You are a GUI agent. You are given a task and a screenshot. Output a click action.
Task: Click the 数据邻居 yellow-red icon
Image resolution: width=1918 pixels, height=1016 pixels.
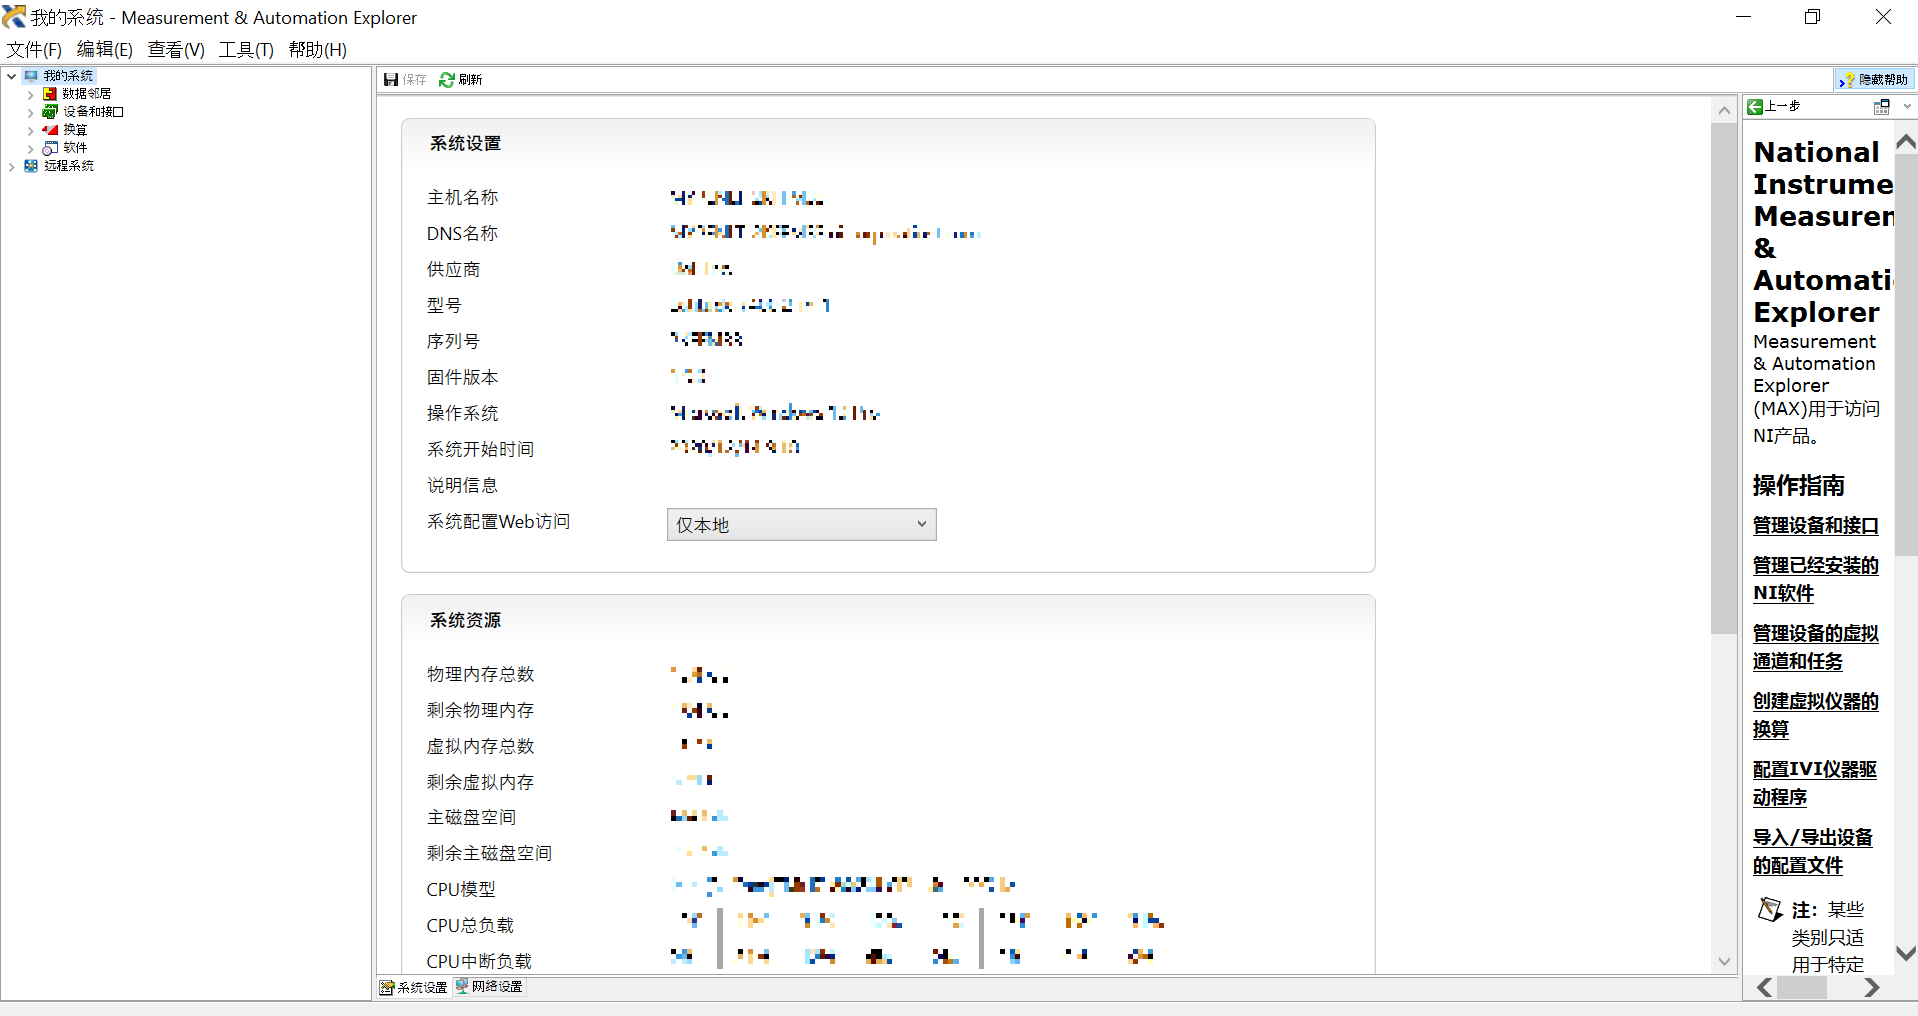coord(50,94)
